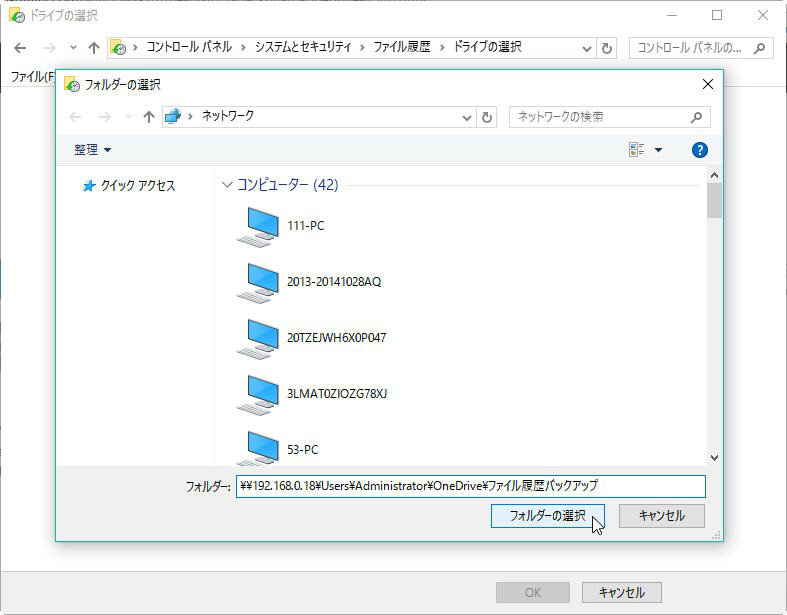Close the フォルダーの選択 dialog
The width and height of the screenshot is (787, 615).
coord(708,84)
